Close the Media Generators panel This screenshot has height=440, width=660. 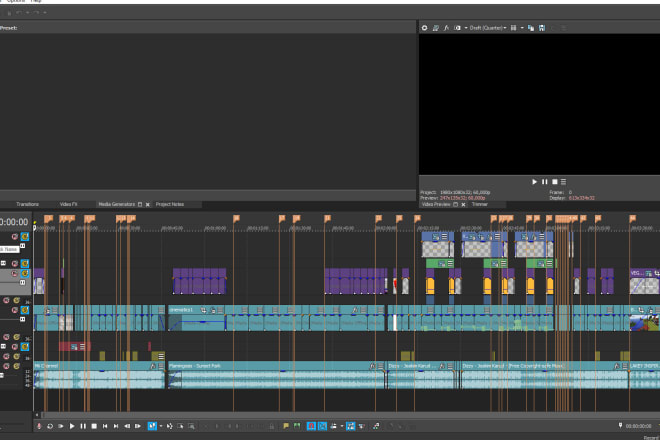(x=148, y=203)
